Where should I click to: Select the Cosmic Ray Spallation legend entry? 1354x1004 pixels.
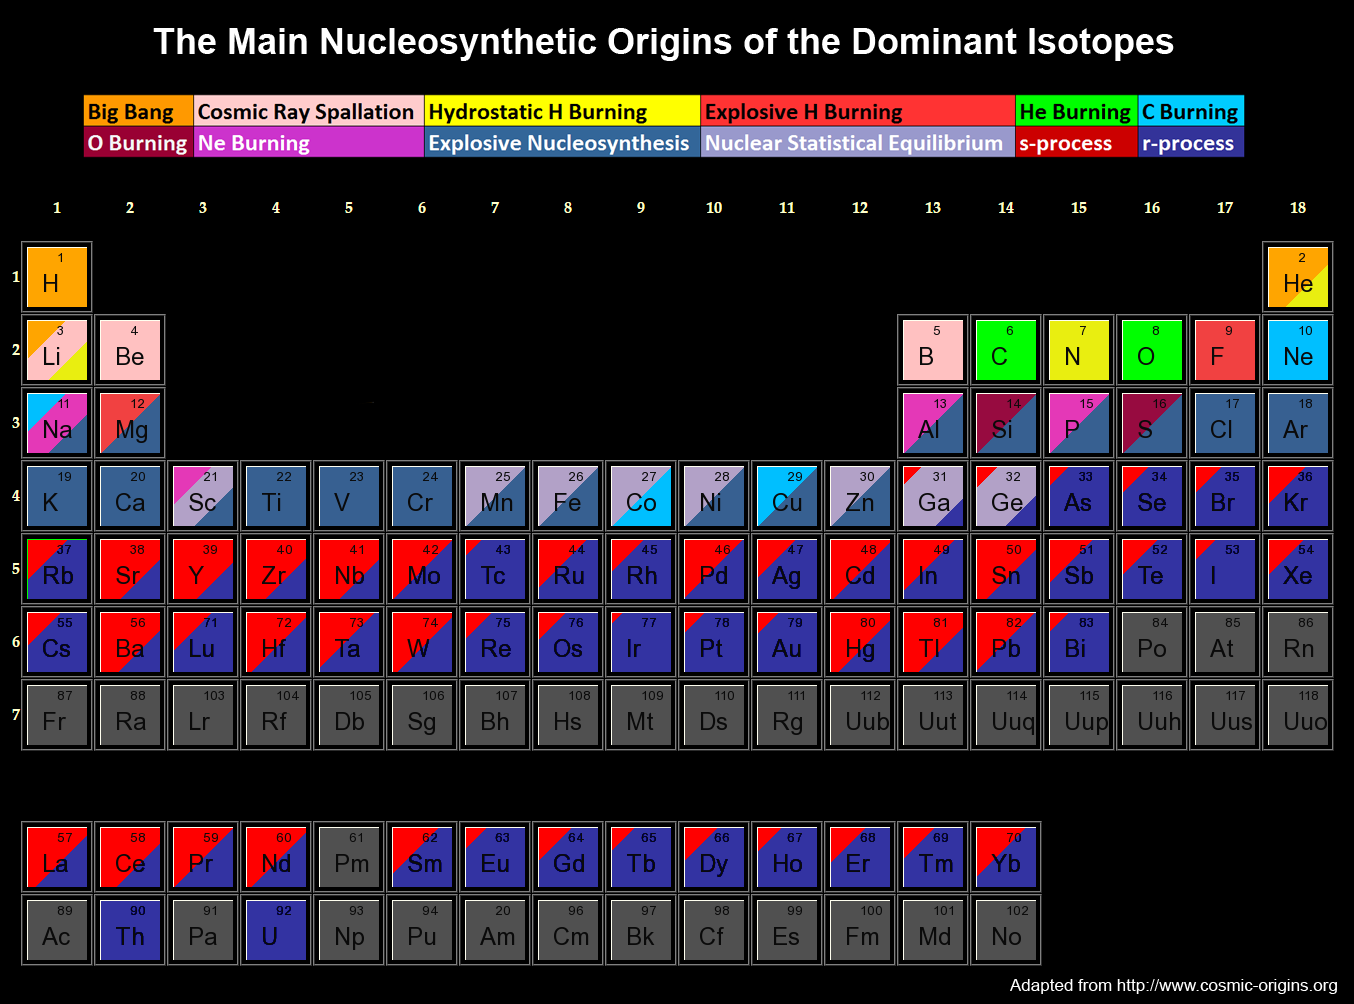pos(308,111)
